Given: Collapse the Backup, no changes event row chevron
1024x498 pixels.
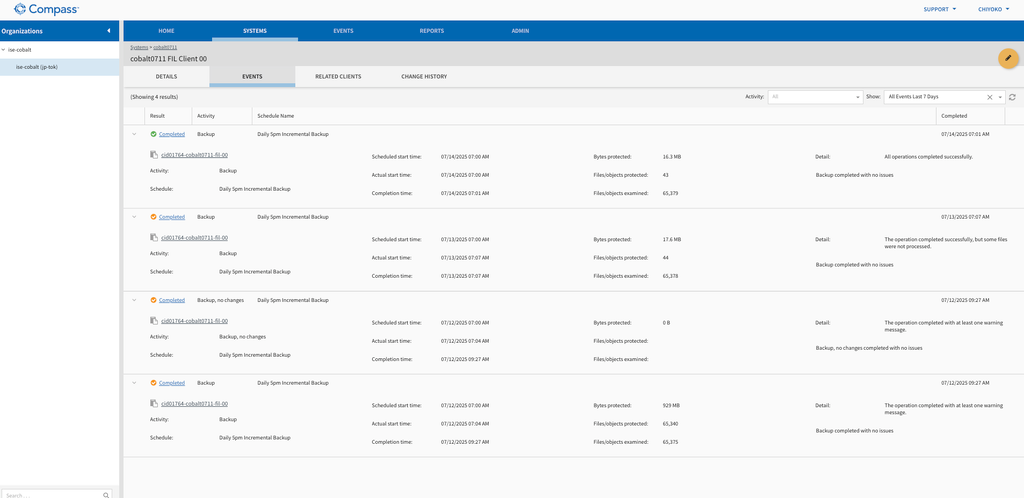Looking at the screenshot, I should click(x=135, y=300).
